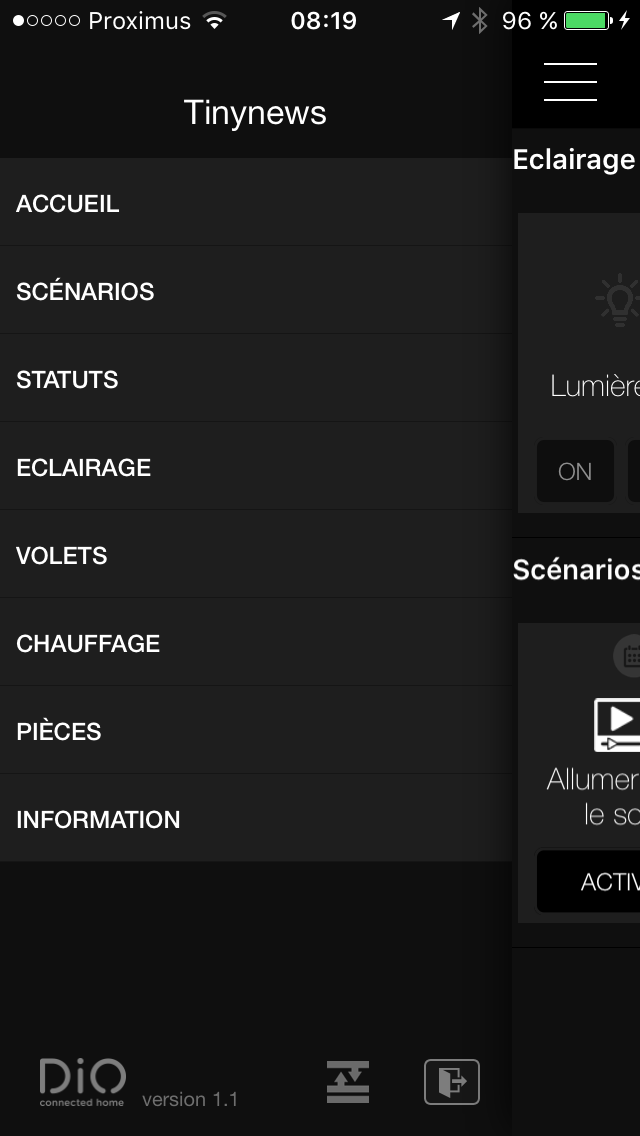
Task: Click the logout door icon
Action: coord(451,1081)
